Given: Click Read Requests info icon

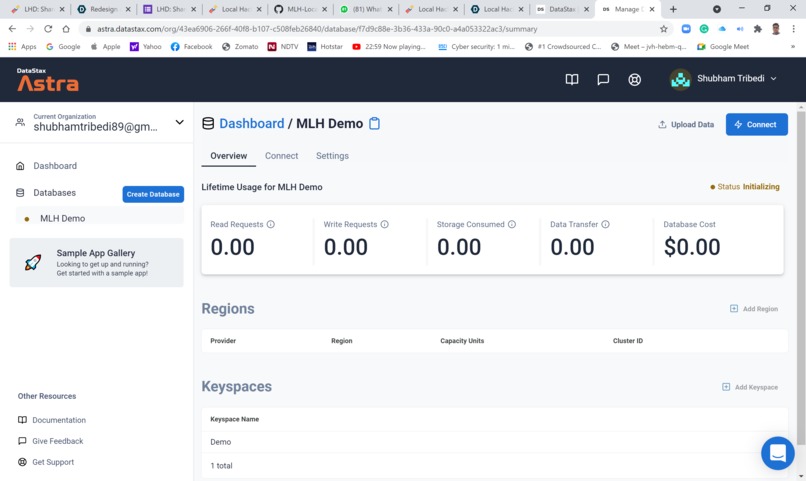Looking at the screenshot, I should (271, 224).
